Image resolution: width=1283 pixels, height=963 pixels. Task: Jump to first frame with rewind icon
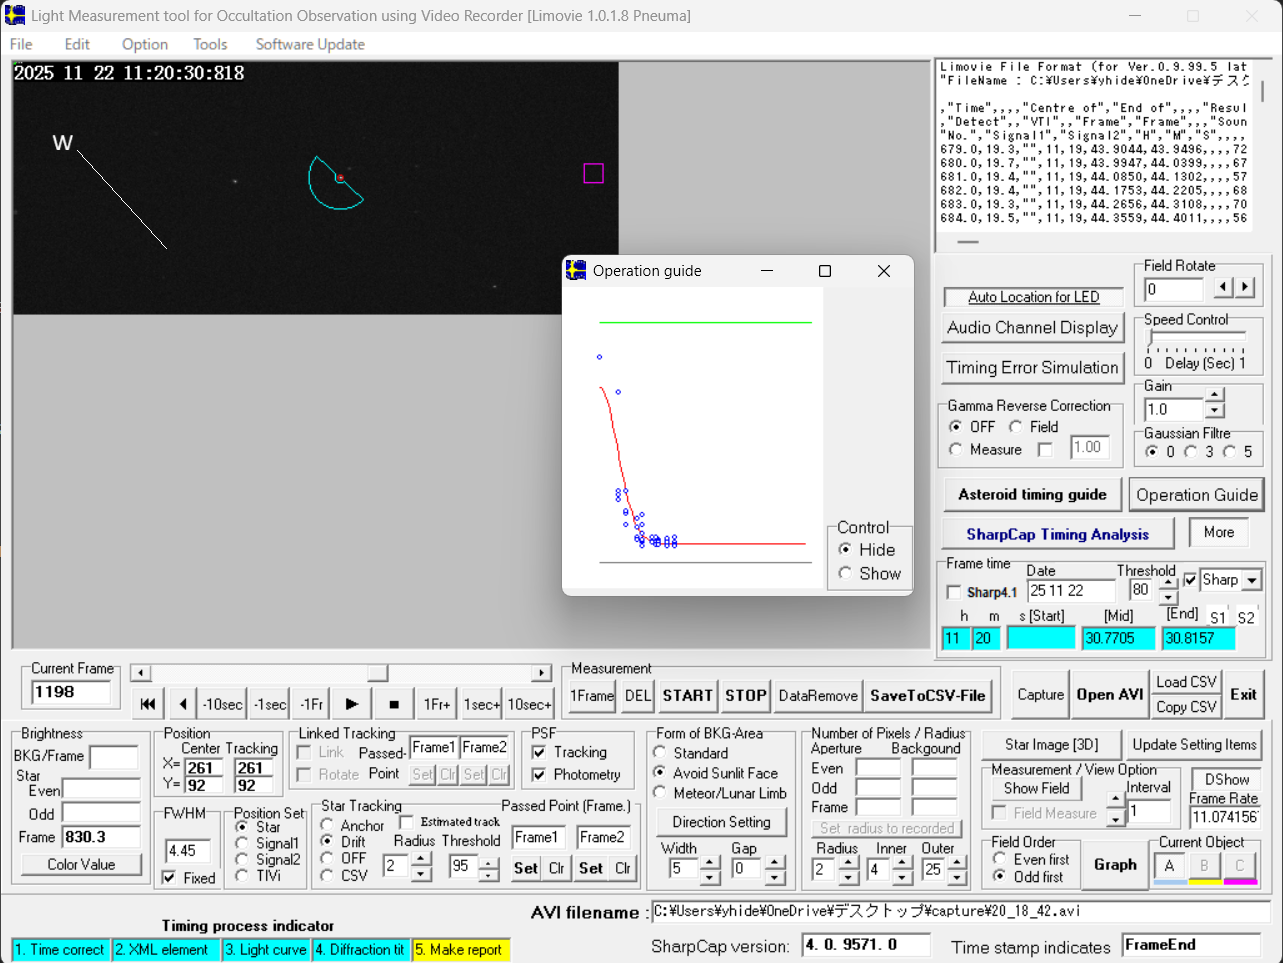(148, 704)
